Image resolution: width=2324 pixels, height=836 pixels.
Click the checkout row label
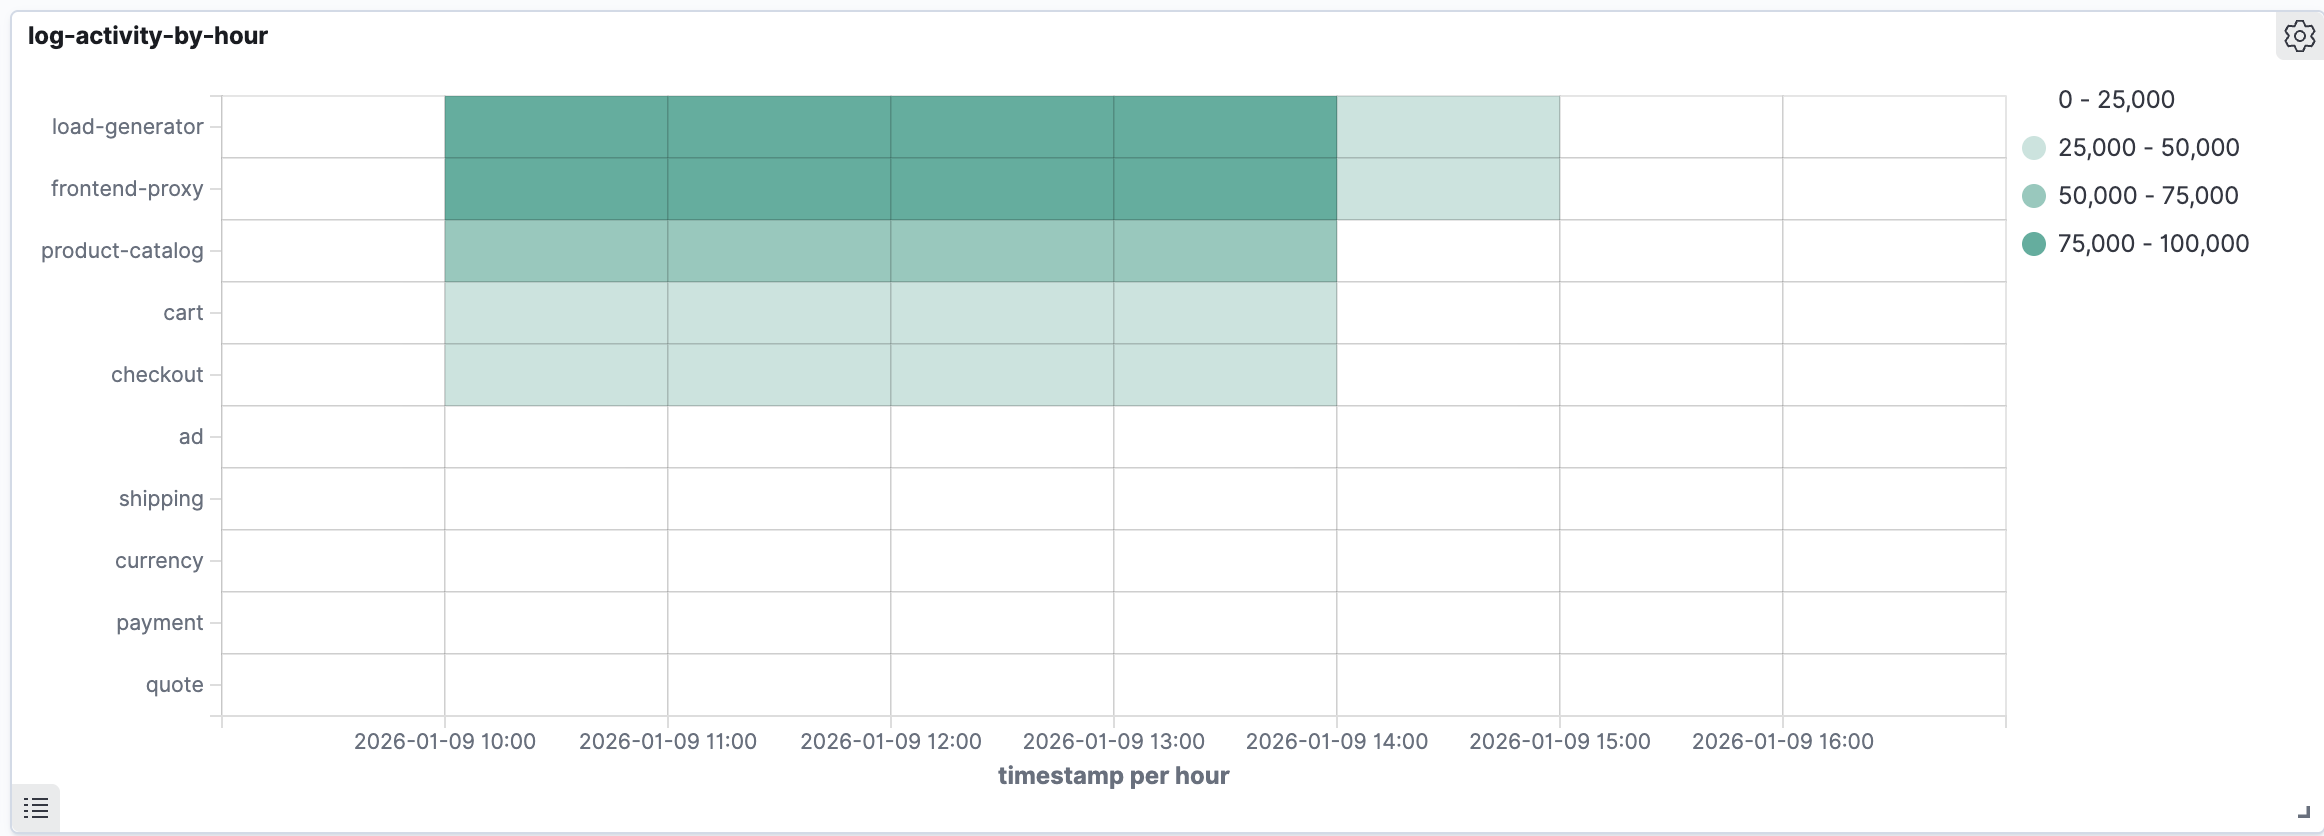click(157, 374)
